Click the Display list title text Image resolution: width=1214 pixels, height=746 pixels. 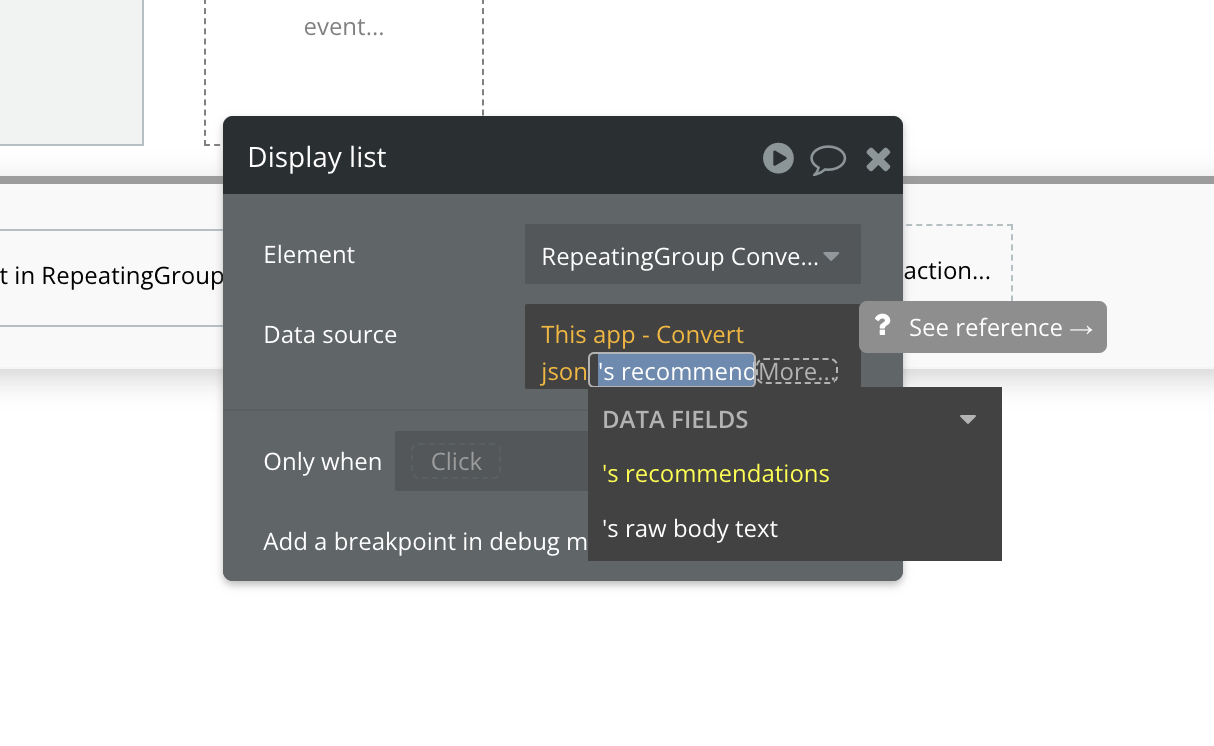click(x=317, y=158)
